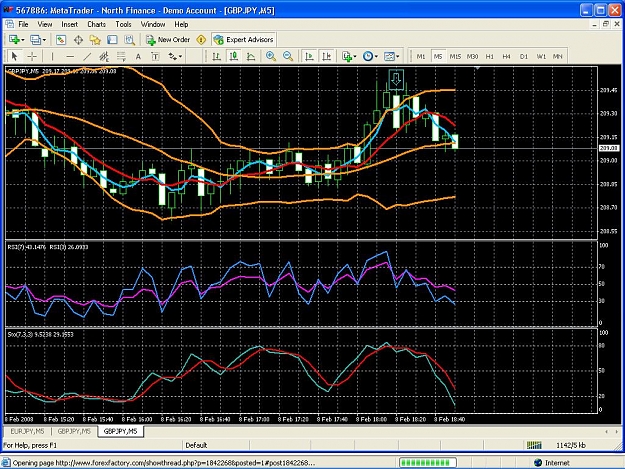
Task: Open the chart periods clock icon
Action: [368, 56]
